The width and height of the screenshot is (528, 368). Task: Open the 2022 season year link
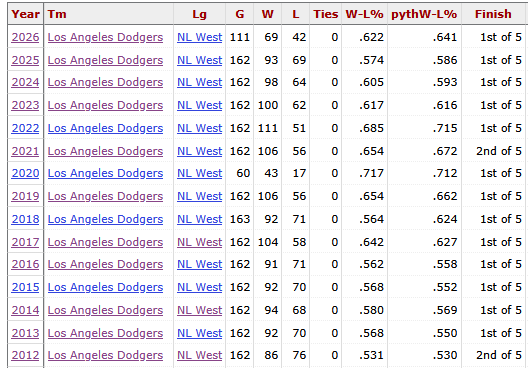click(25, 128)
